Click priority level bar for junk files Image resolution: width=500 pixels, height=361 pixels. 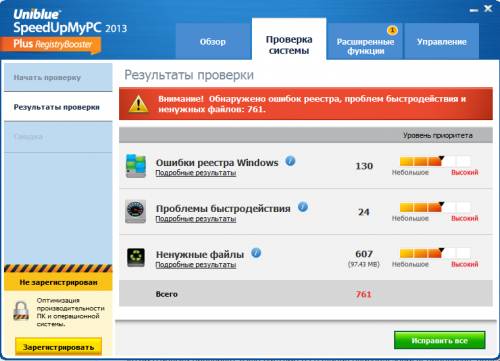coord(435,253)
